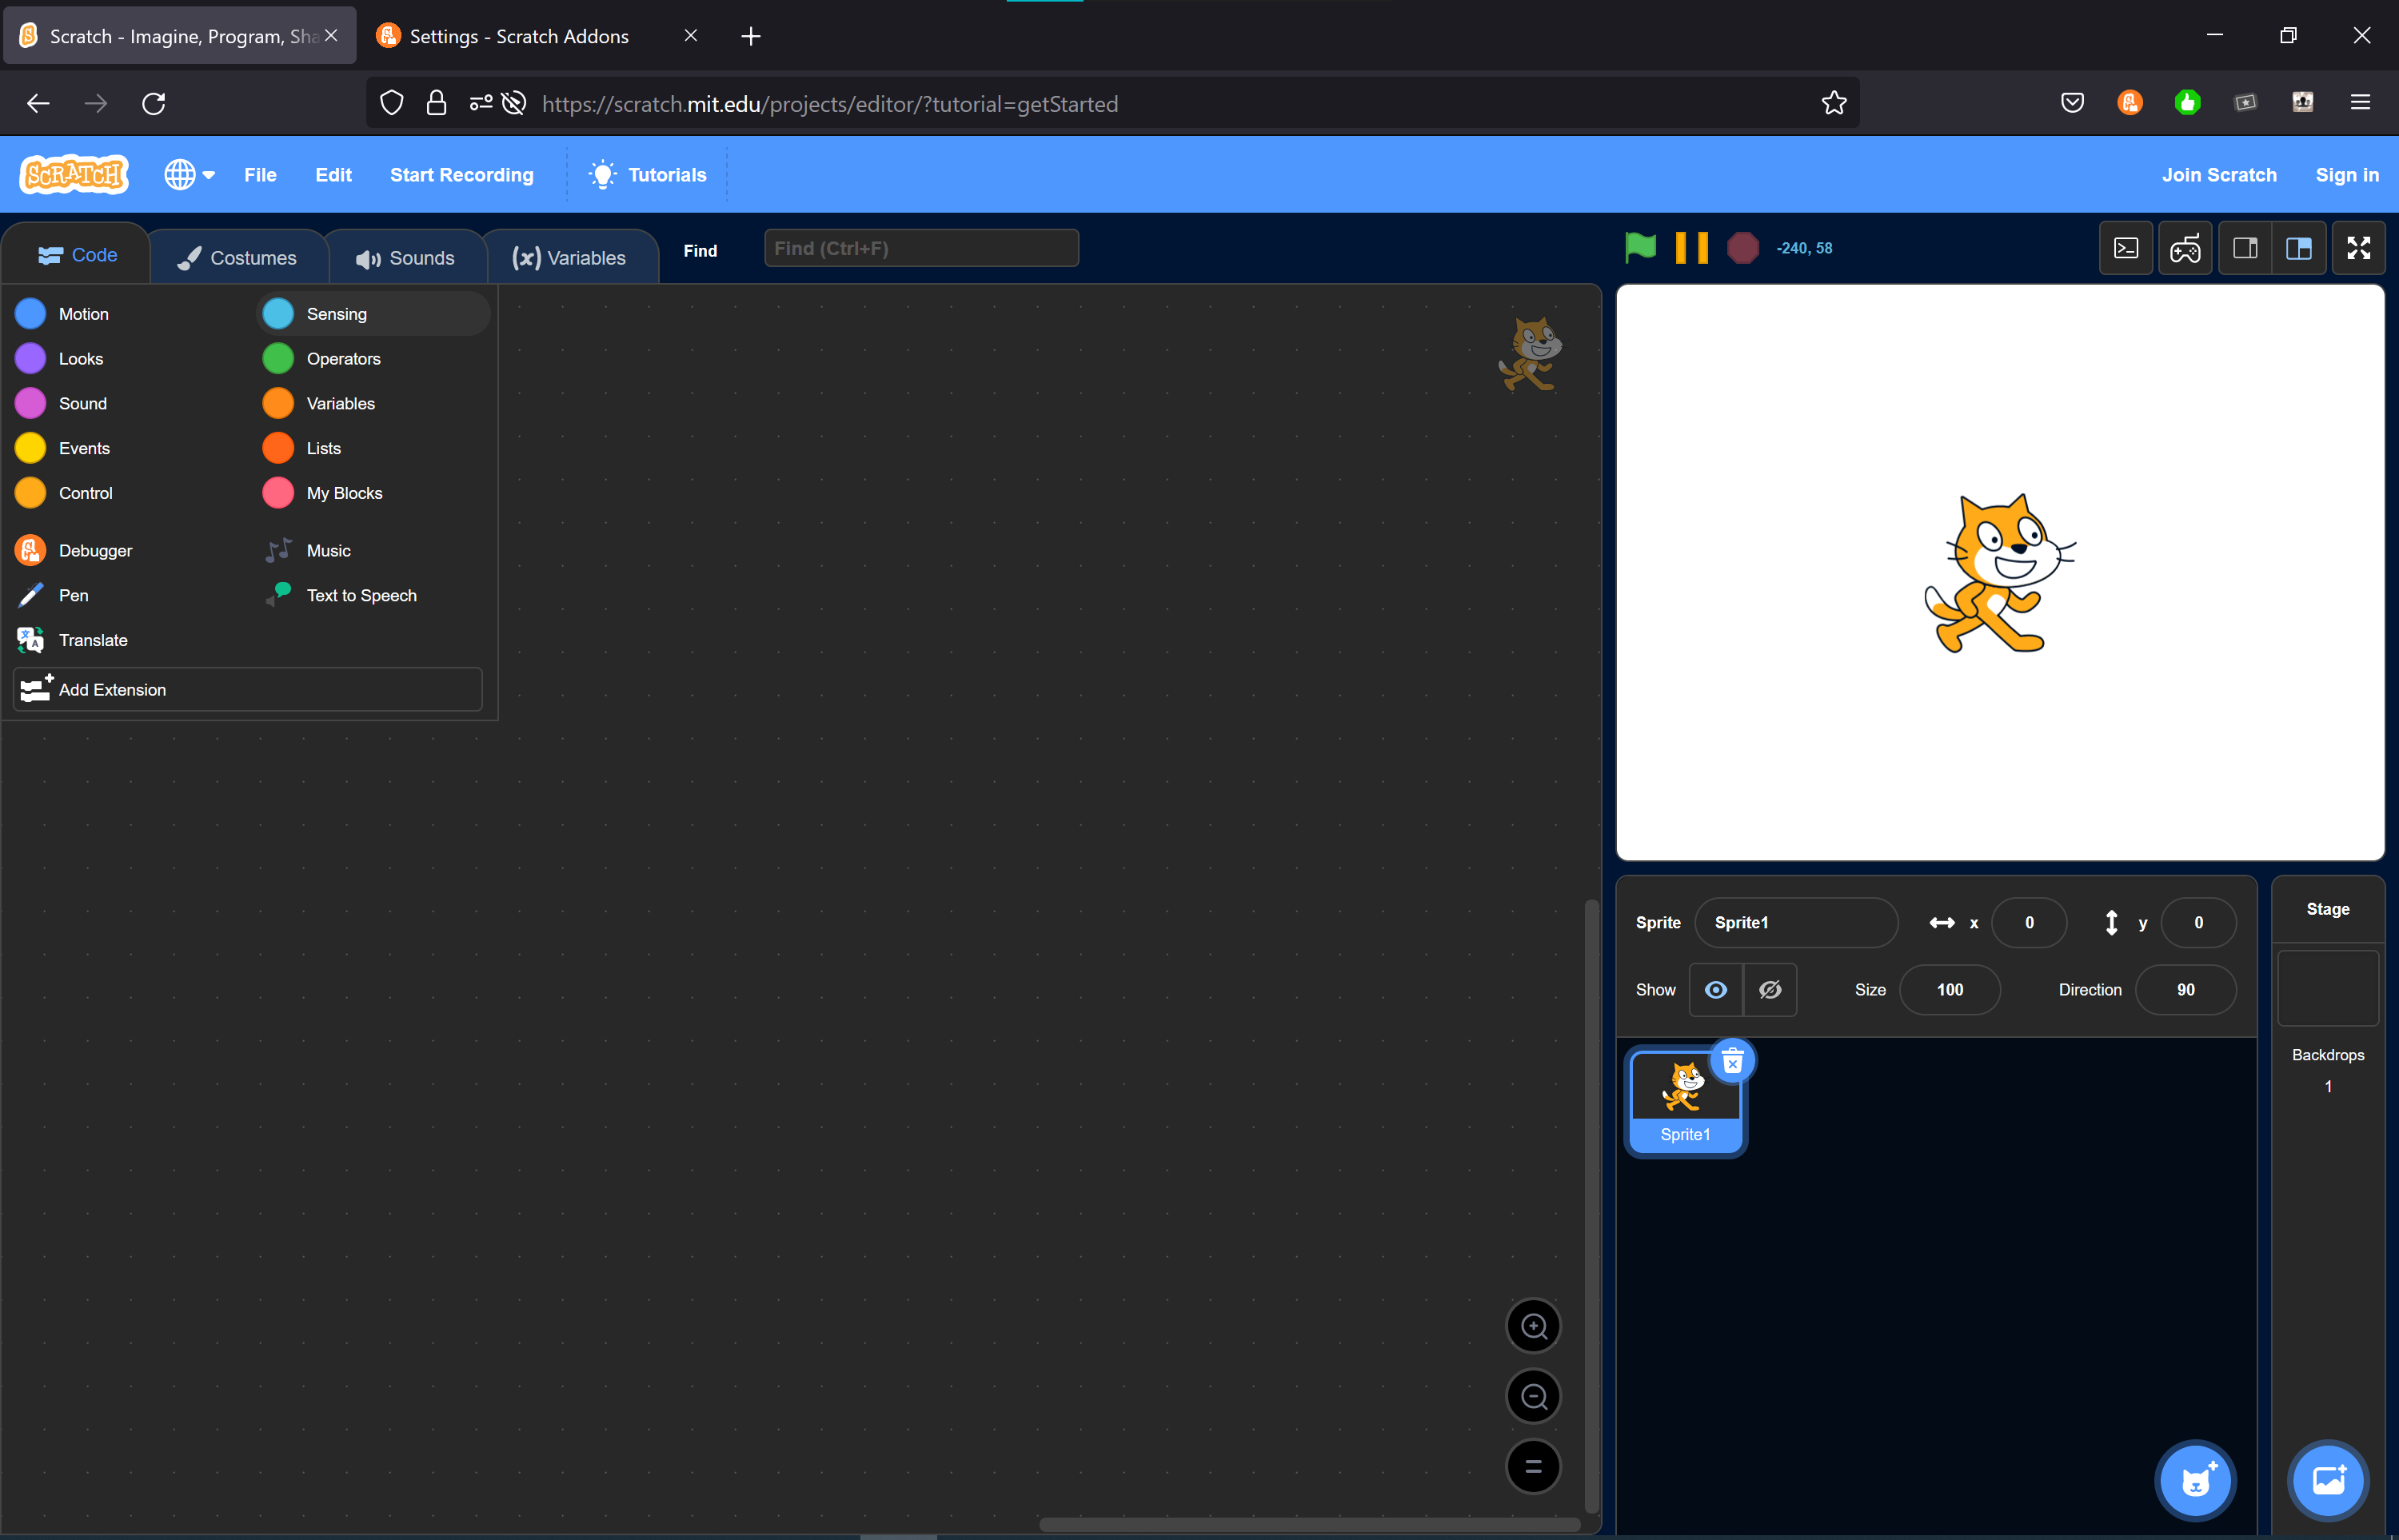Screen dimensions: 2399x1540
Task: Open the Debugger console icon above the stage
Action: 2125,248
